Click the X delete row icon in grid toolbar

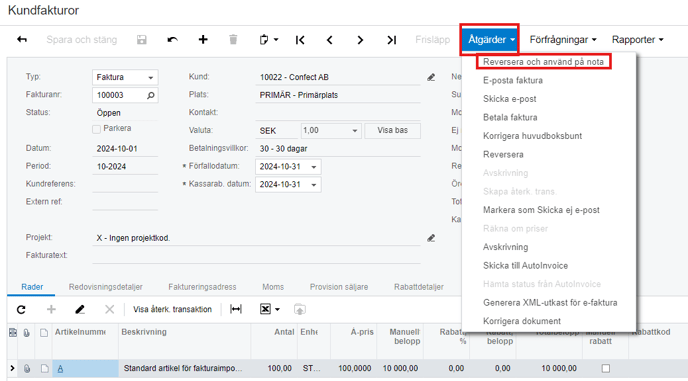pyautogui.click(x=109, y=309)
